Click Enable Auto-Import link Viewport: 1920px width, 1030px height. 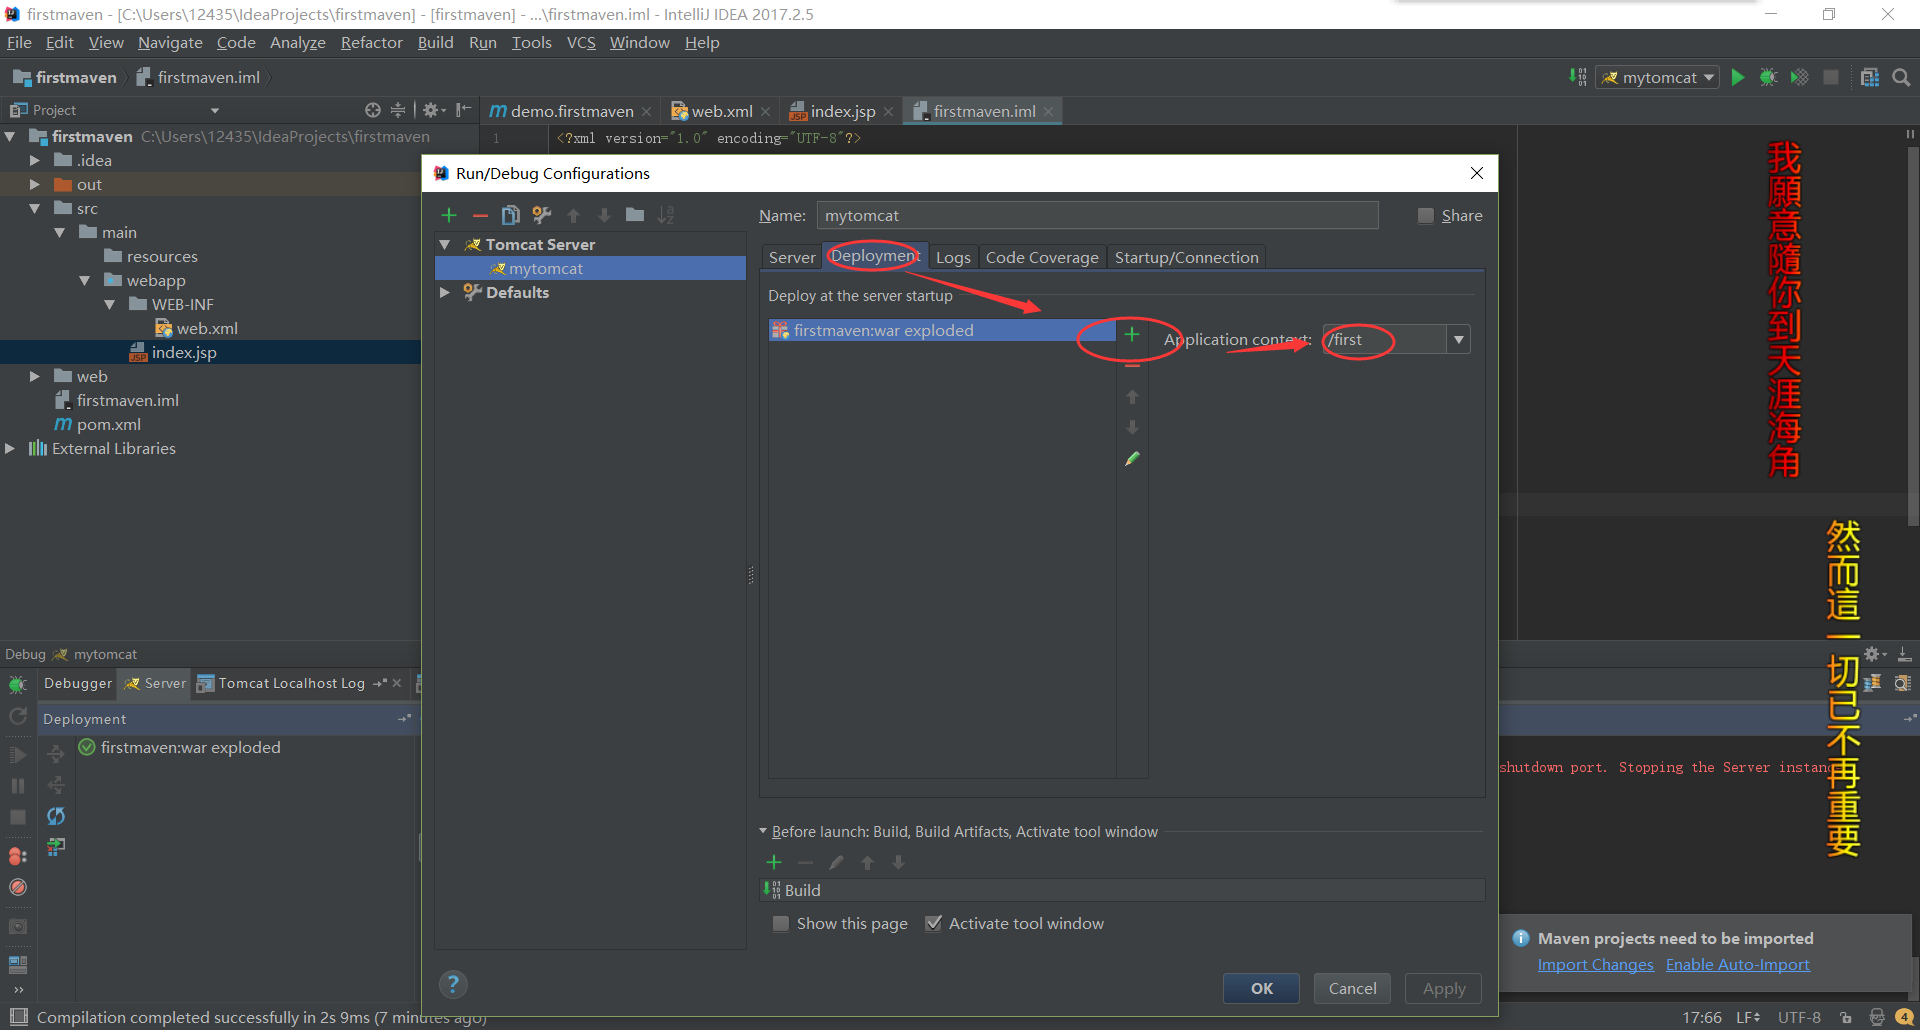tap(1737, 965)
